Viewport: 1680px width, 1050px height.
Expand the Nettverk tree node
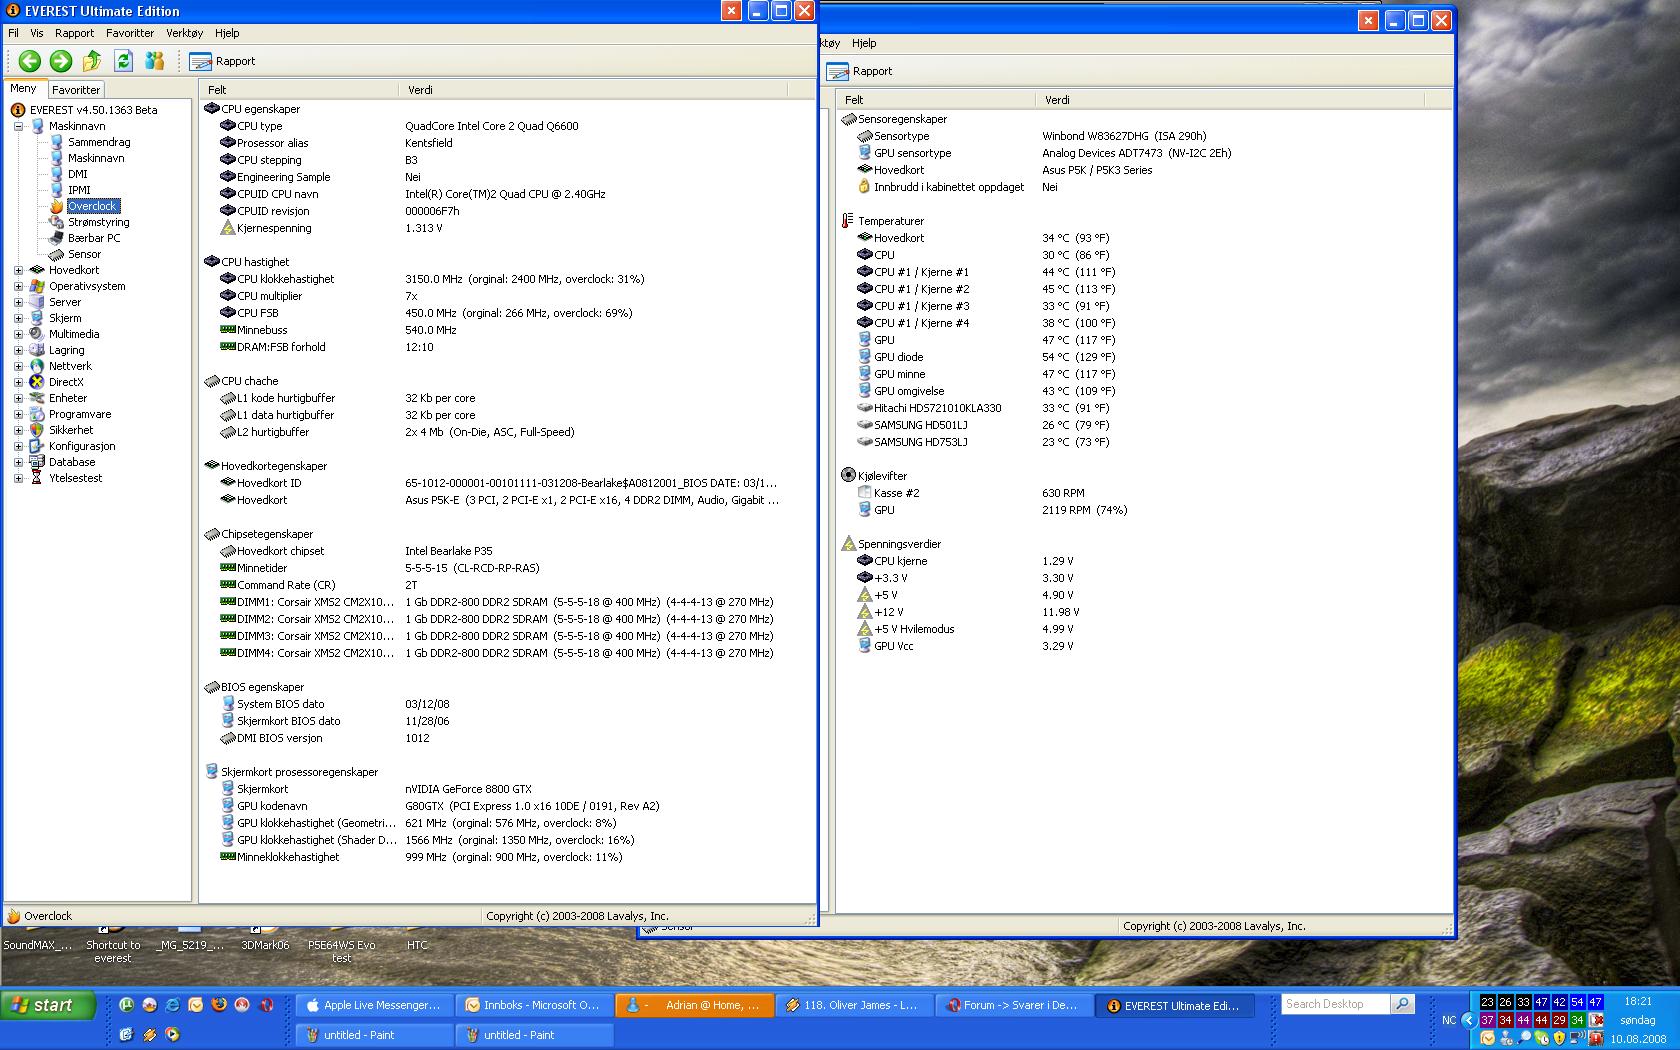click(18, 366)
